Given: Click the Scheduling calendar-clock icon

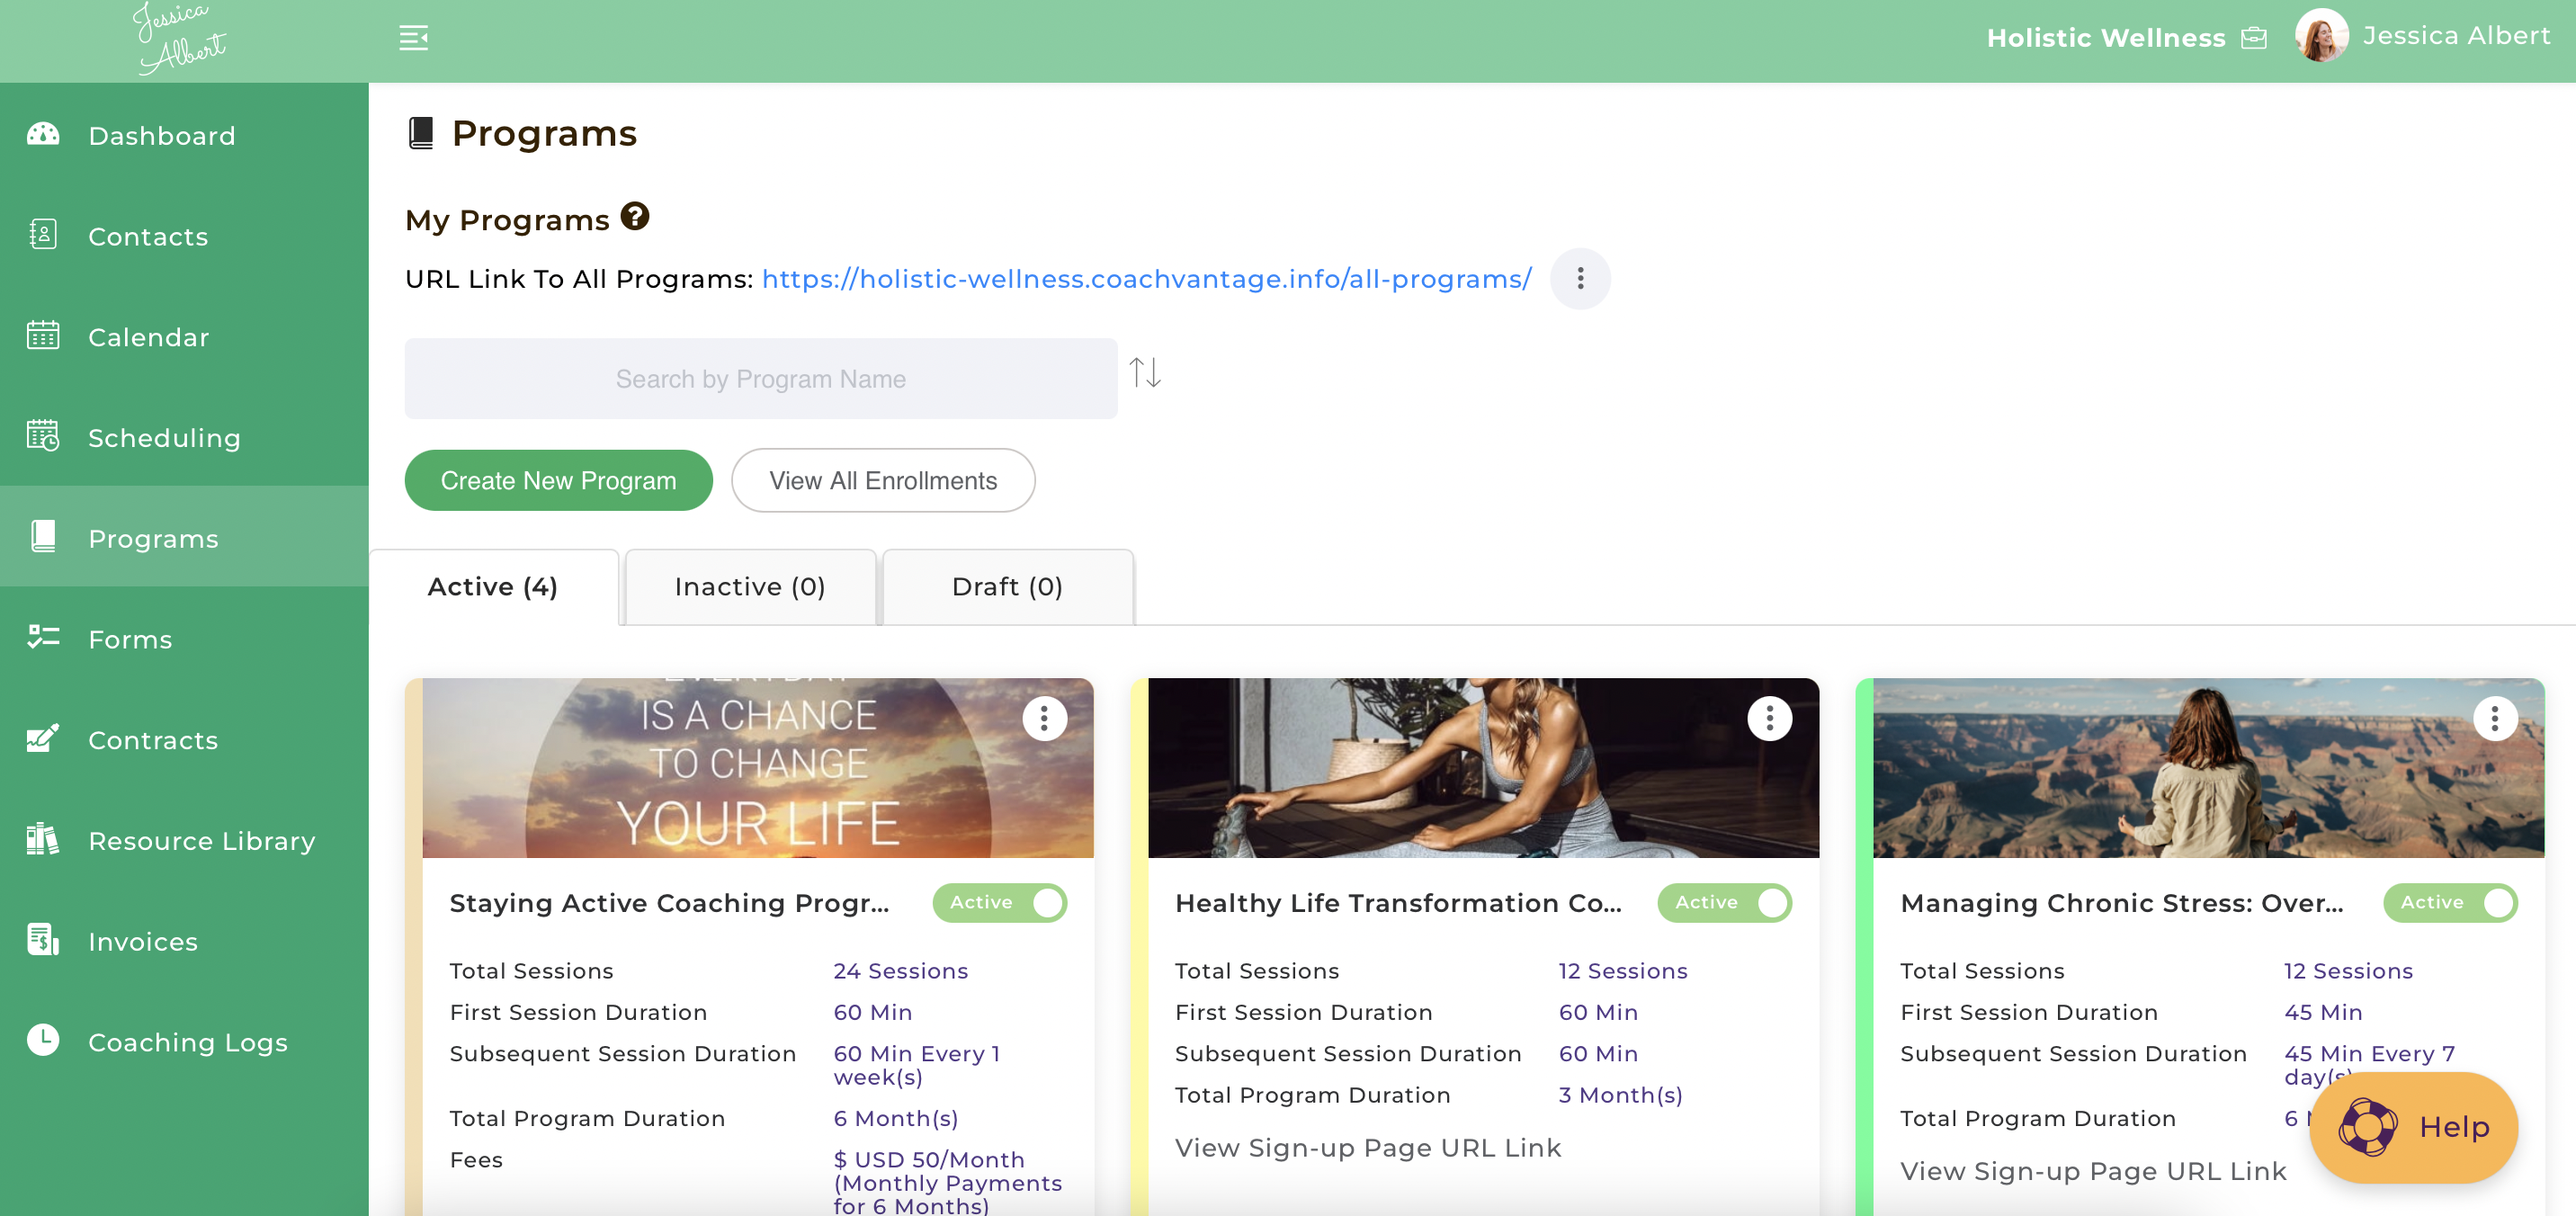Looking at the screenshot, I should (43, 436).
